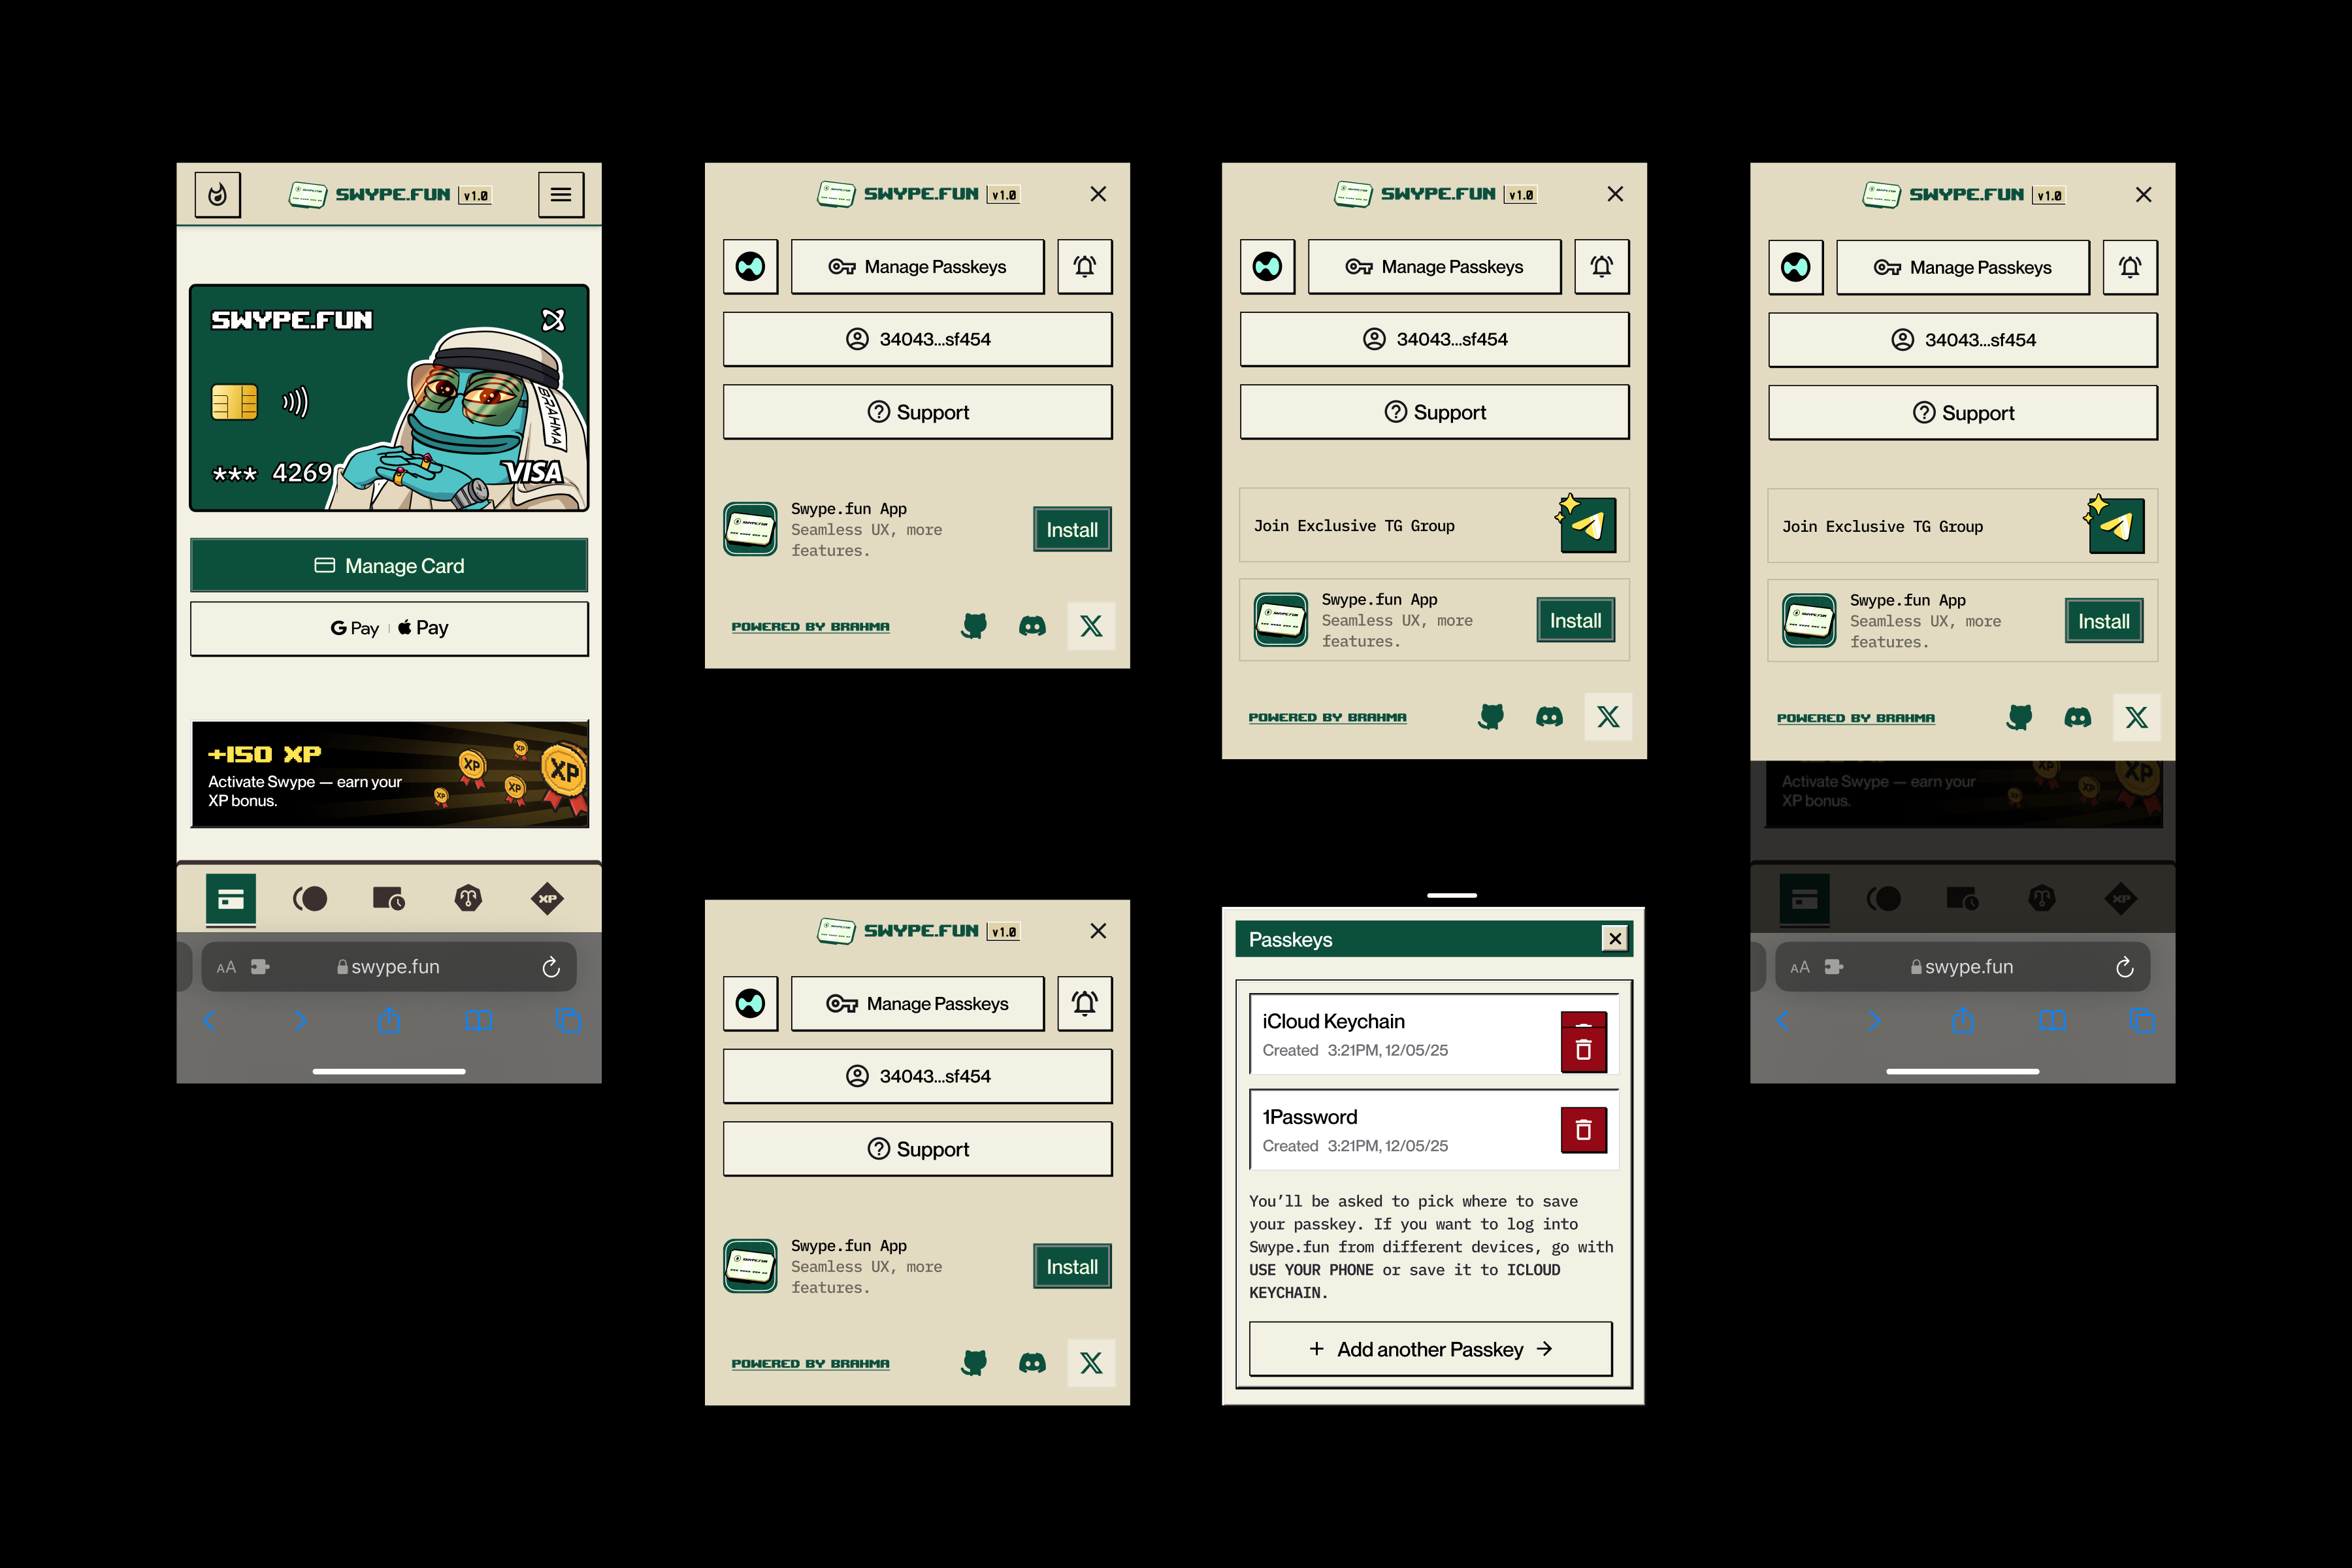Go forward using the home screen's Safari toolbar
Image resolution: width=2352 pixels, height=1568 pixels.
(300, 1021)
